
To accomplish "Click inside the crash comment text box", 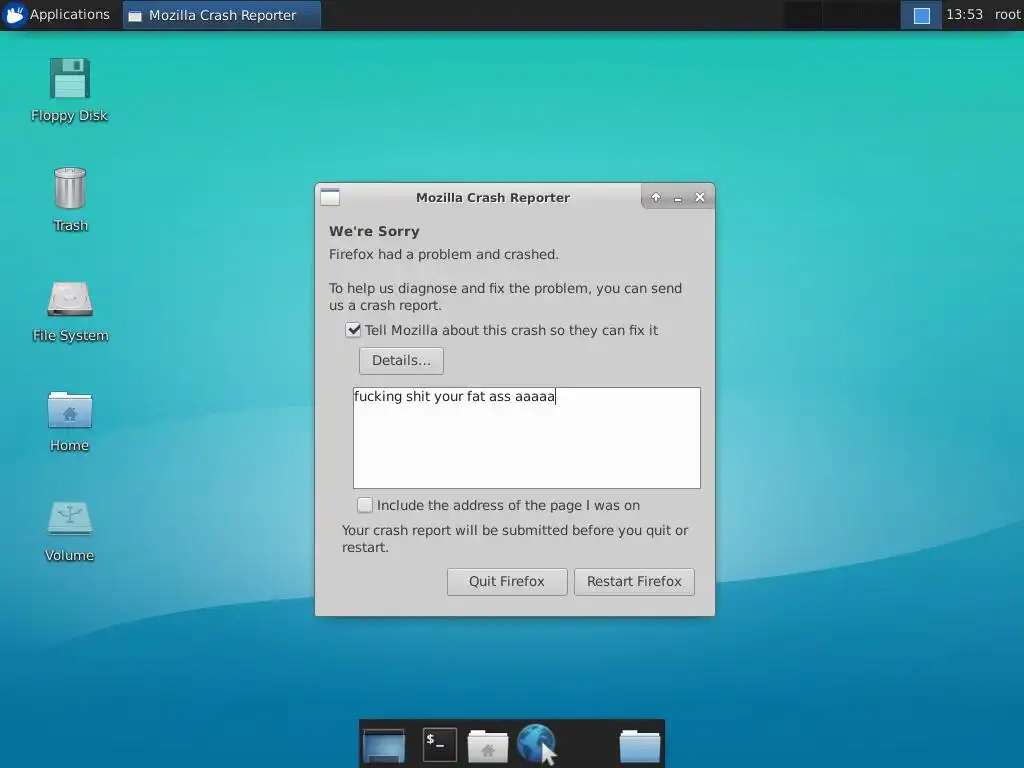I will [x=526, y=438].
